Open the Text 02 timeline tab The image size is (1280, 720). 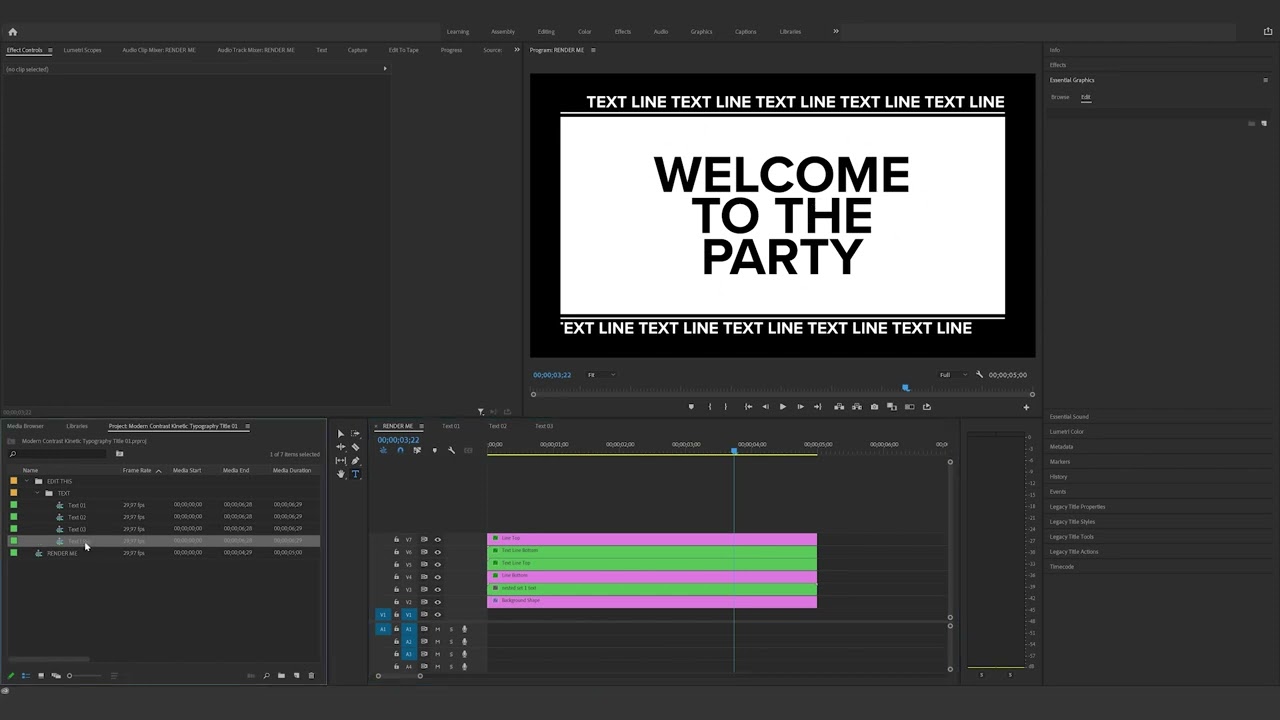point(497,426)
